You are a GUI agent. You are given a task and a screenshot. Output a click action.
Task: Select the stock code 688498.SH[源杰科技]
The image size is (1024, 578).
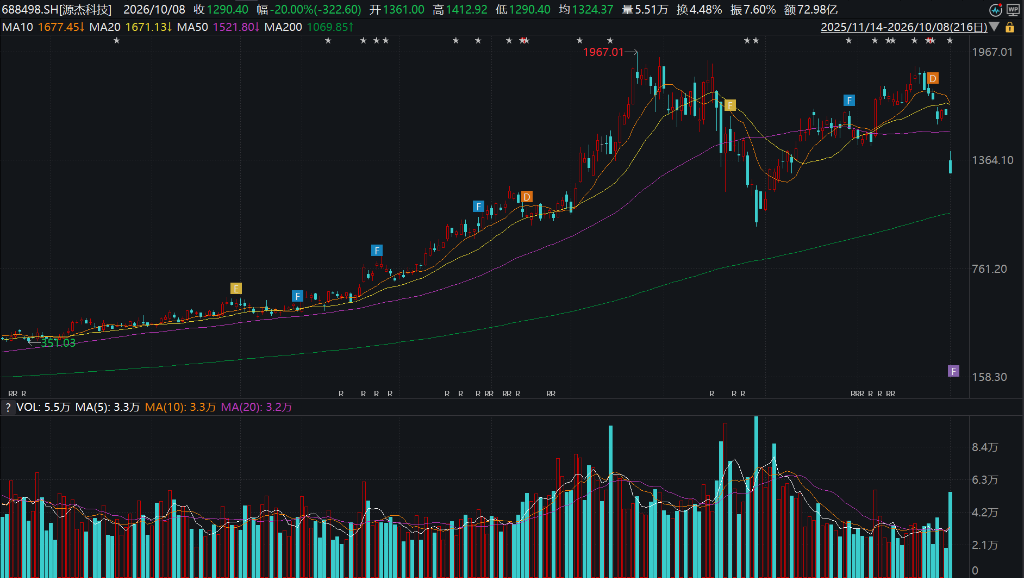(57, 10)
